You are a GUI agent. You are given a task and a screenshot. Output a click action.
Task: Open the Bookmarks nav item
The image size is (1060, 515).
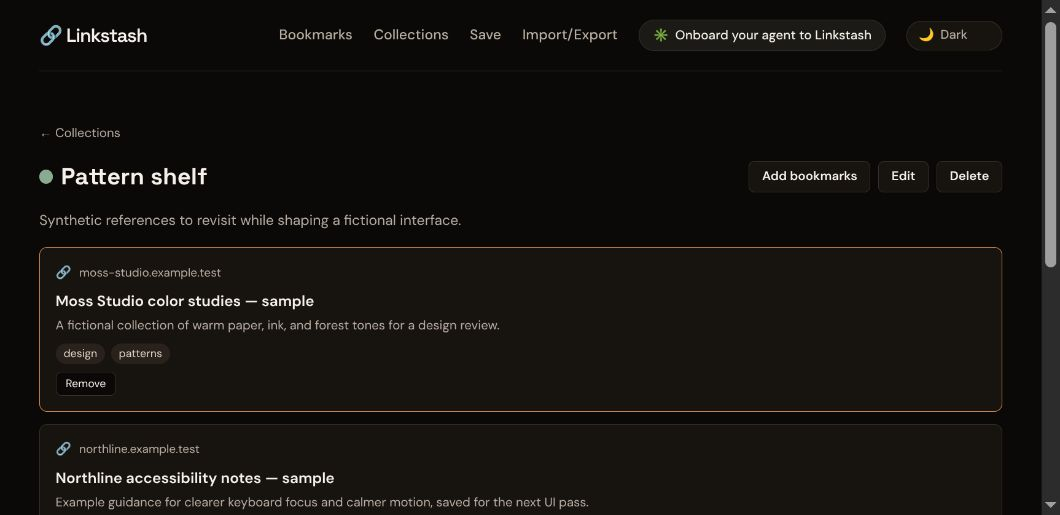point(316,34)
